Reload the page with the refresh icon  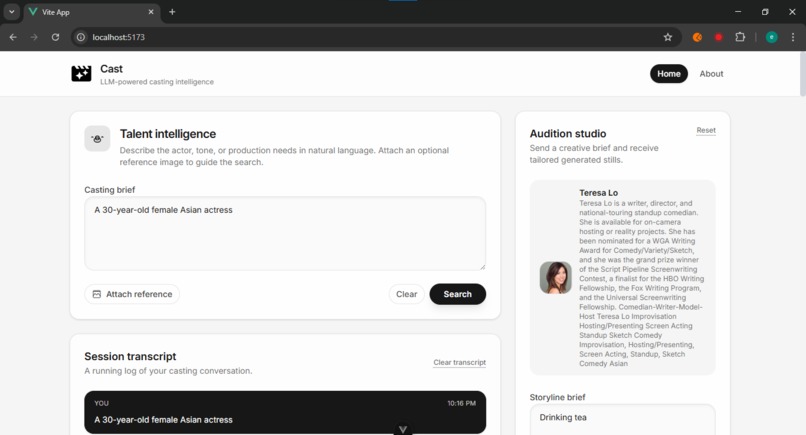pyautogui.click(x=56, y=37)
